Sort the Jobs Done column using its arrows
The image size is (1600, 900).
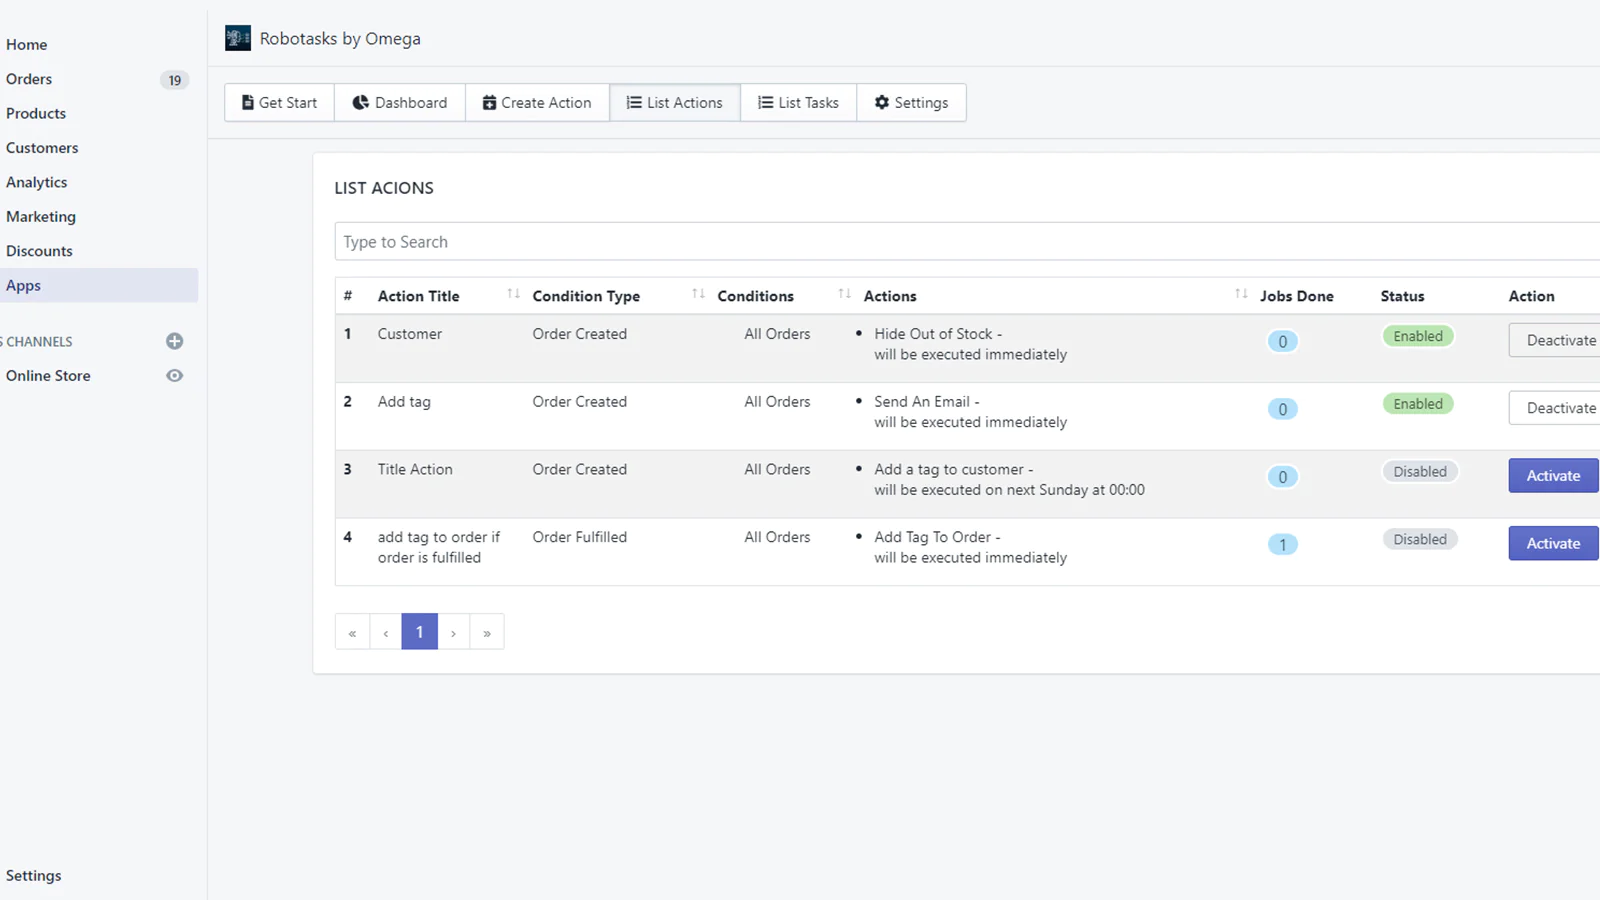(x=1240, y=293)
